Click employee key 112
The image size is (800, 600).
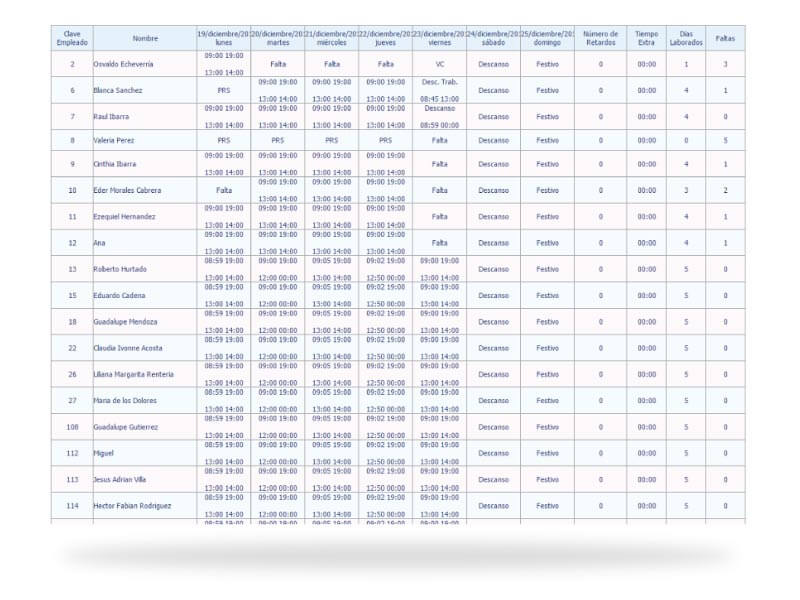pyautogui.click(x=72, y=453)
